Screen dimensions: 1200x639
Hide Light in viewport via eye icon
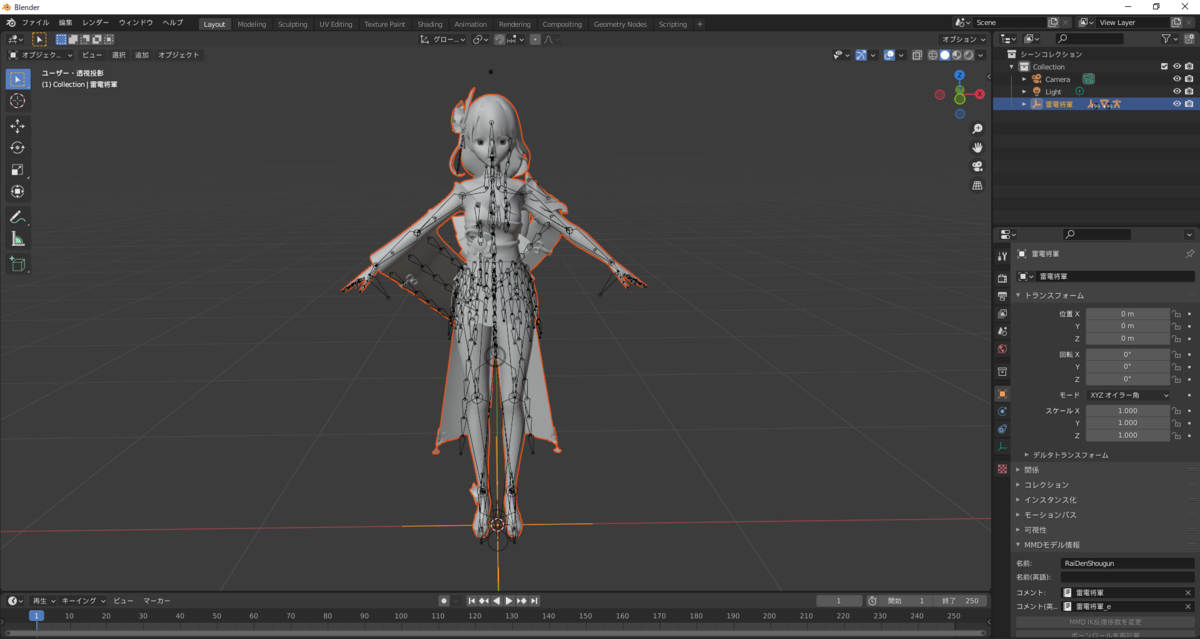(1176, 91)
